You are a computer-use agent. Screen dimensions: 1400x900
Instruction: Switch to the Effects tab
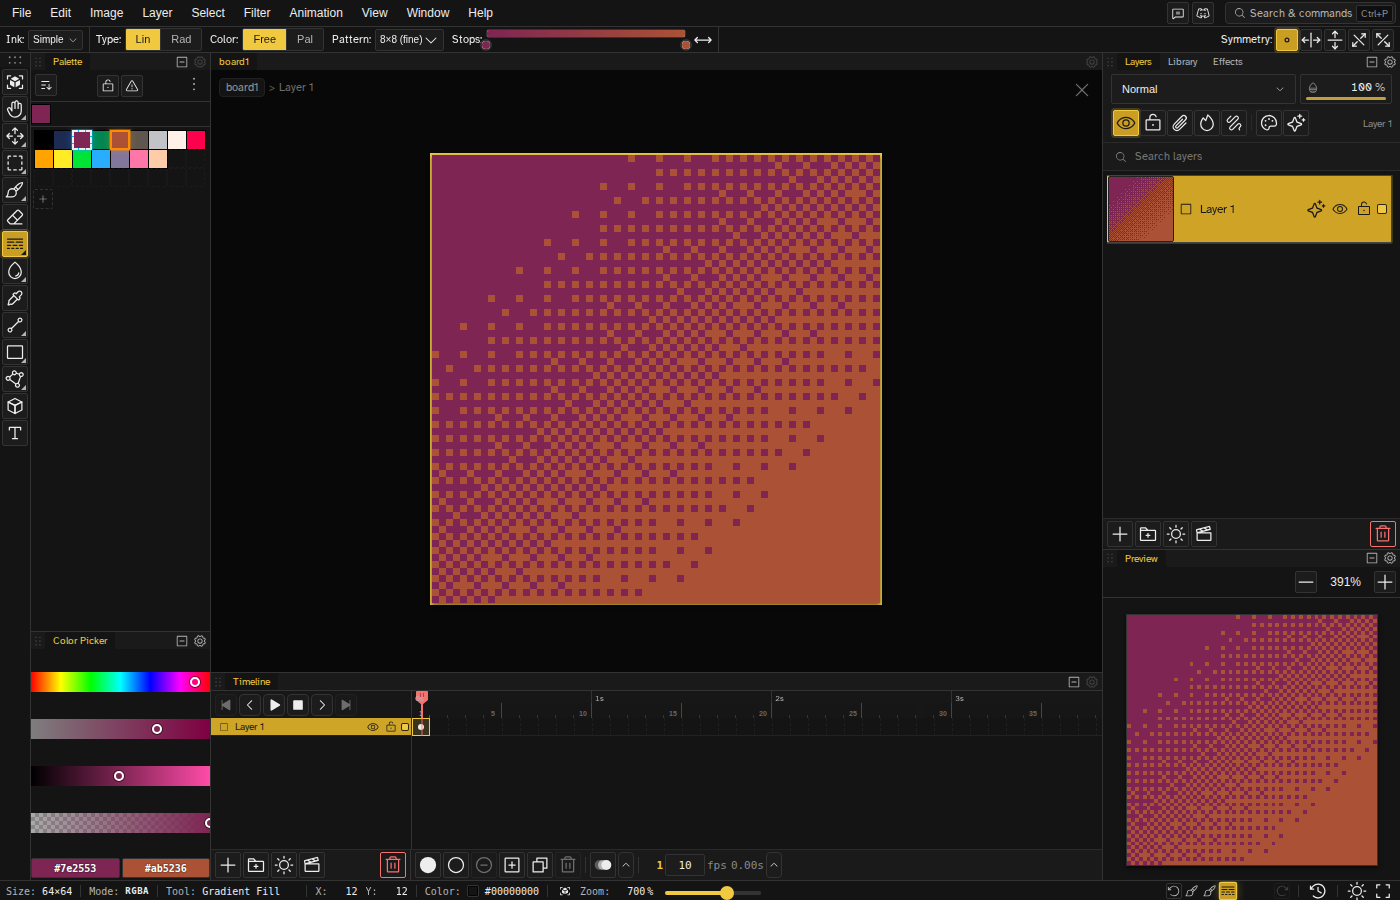click(1227, 62)
